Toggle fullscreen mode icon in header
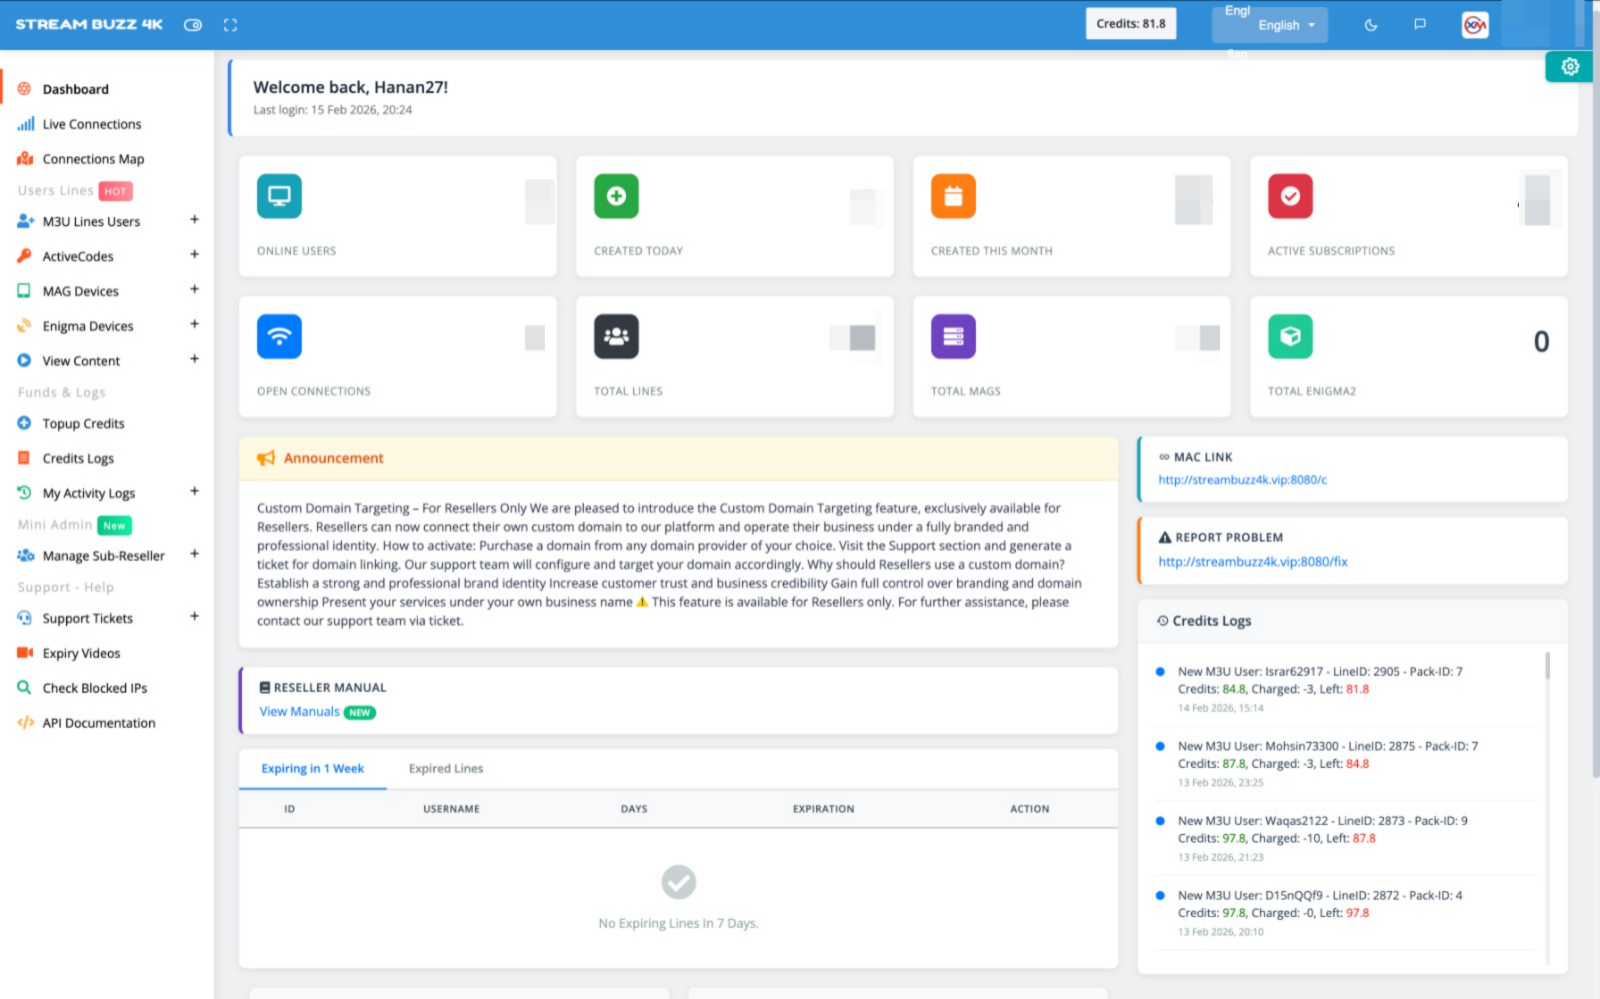The image size is (1600, 999). 230,25
